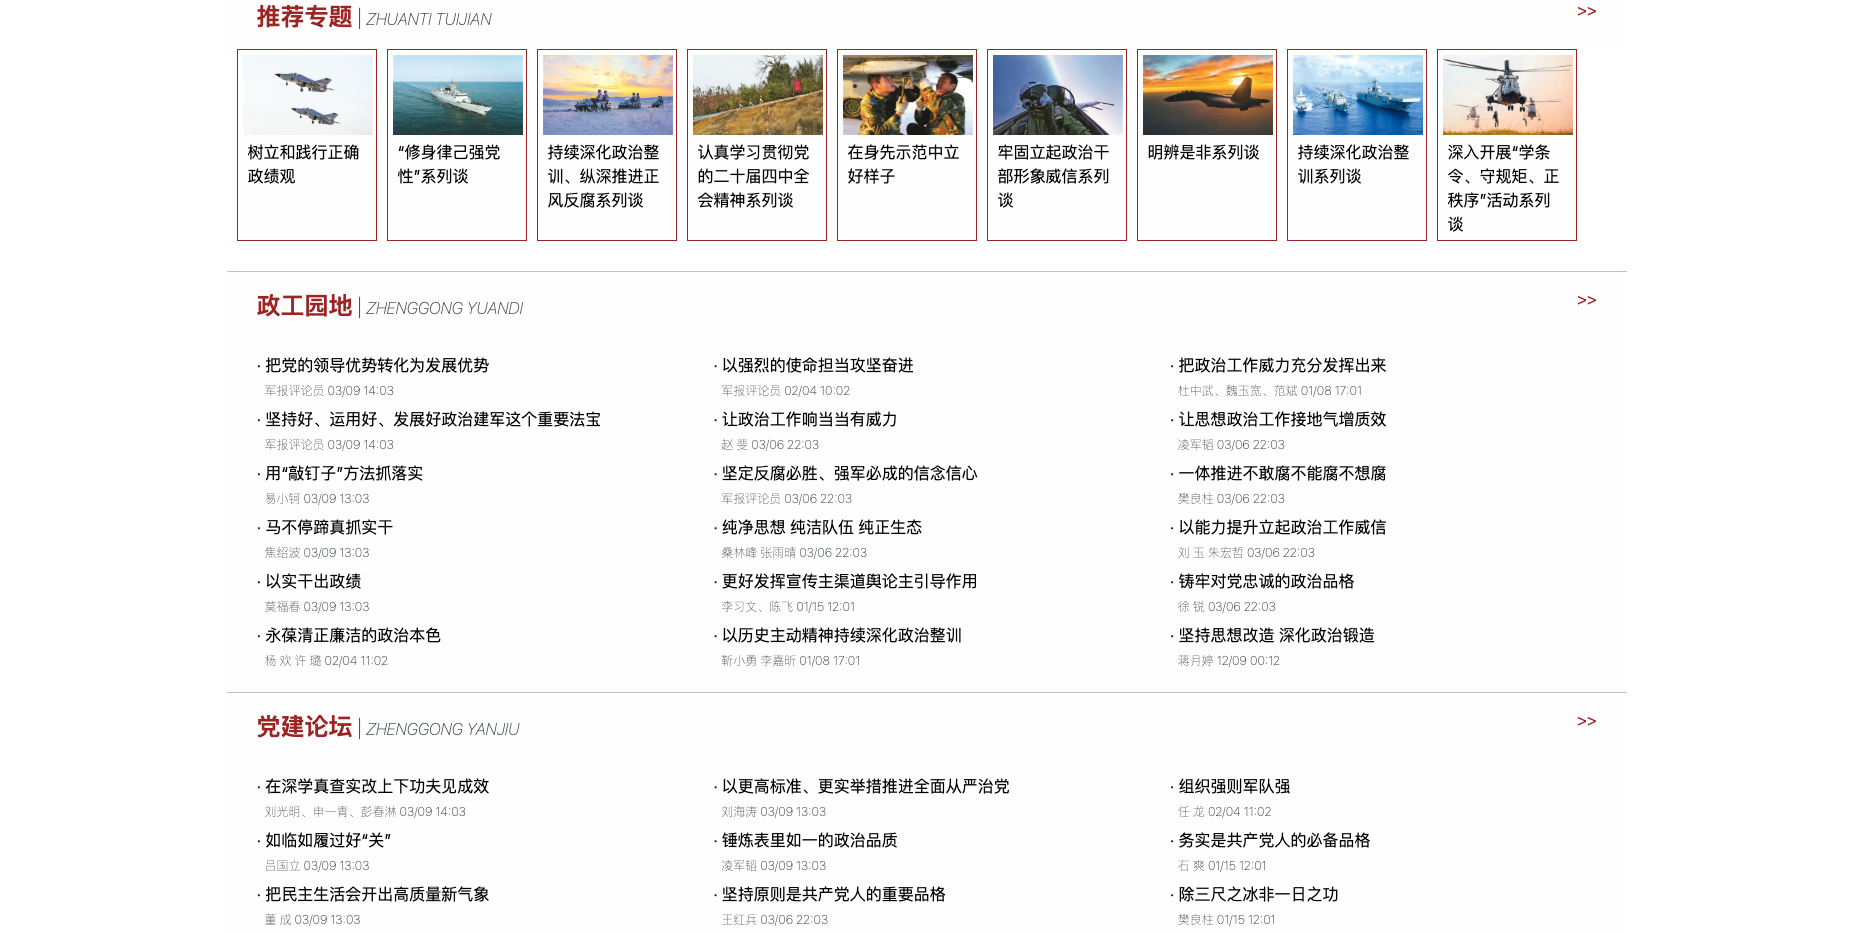1859x933 pixels.
Task: Read 组织强则军队强 article
Action: click(1234, 787)
